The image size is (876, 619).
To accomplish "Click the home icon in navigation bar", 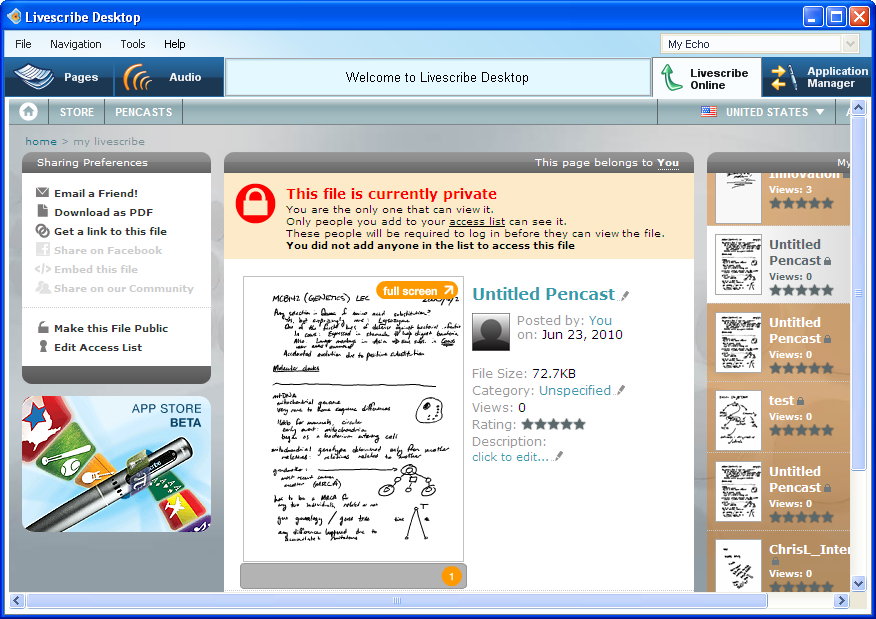I will (x=28, y=112).
